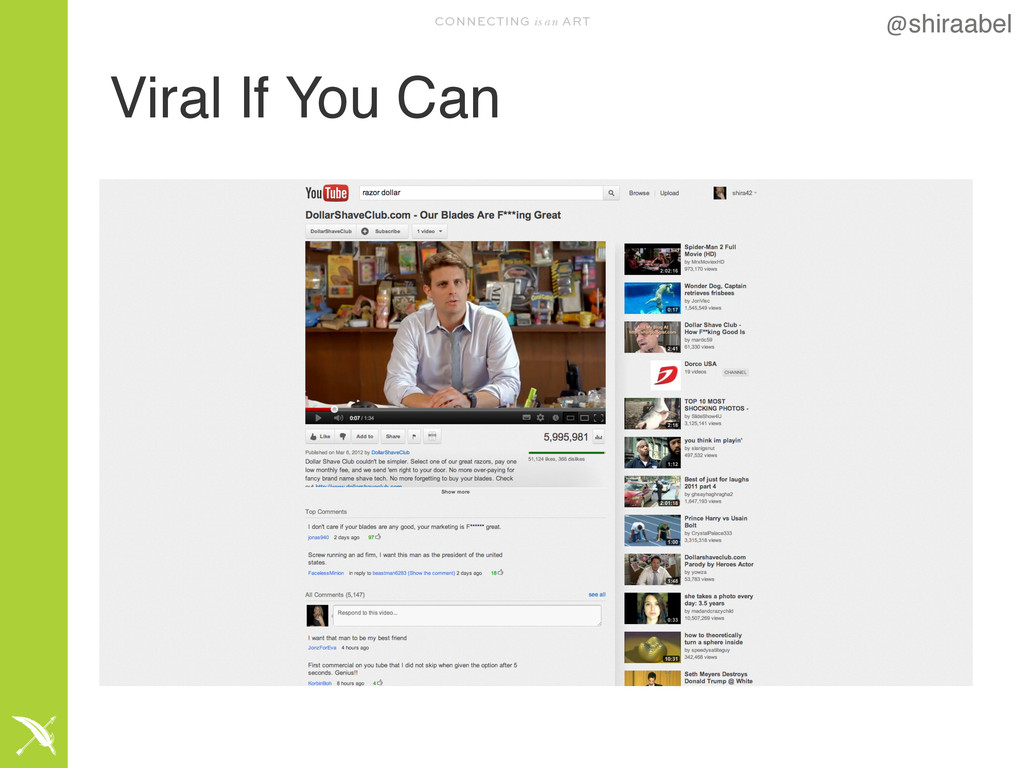Expand description with Show more
The height and width of the screenshot is (768, 1024).
tap(455, 492)
